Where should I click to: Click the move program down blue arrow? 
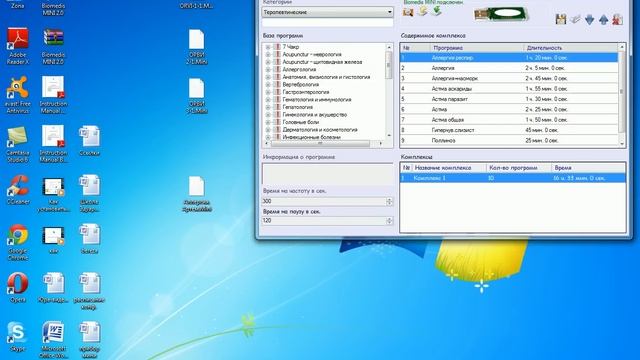(589, 19)
